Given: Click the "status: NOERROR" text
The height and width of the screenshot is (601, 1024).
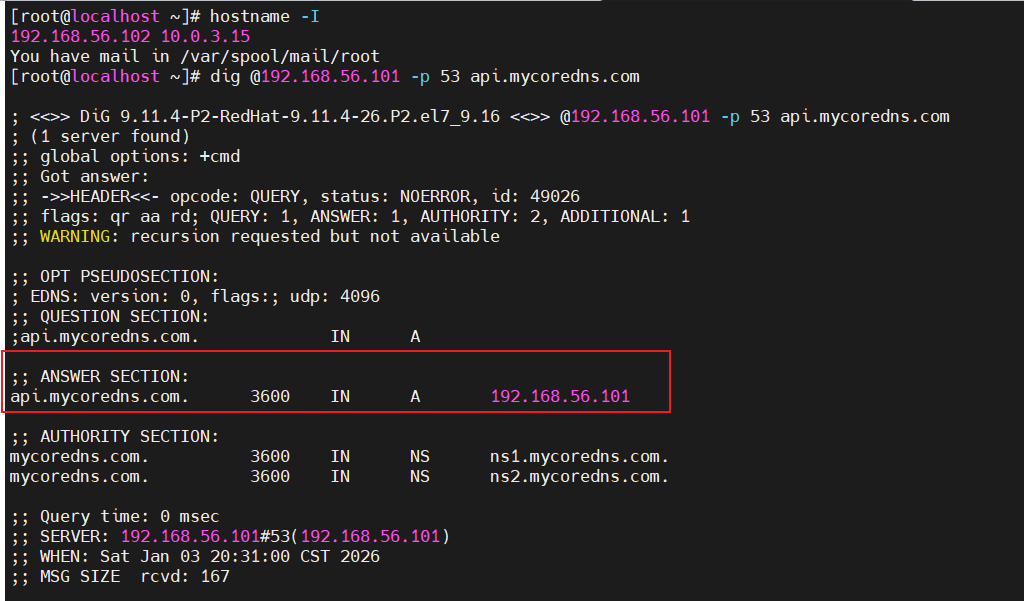Looking at the screenshot, I should pos(420,197).
